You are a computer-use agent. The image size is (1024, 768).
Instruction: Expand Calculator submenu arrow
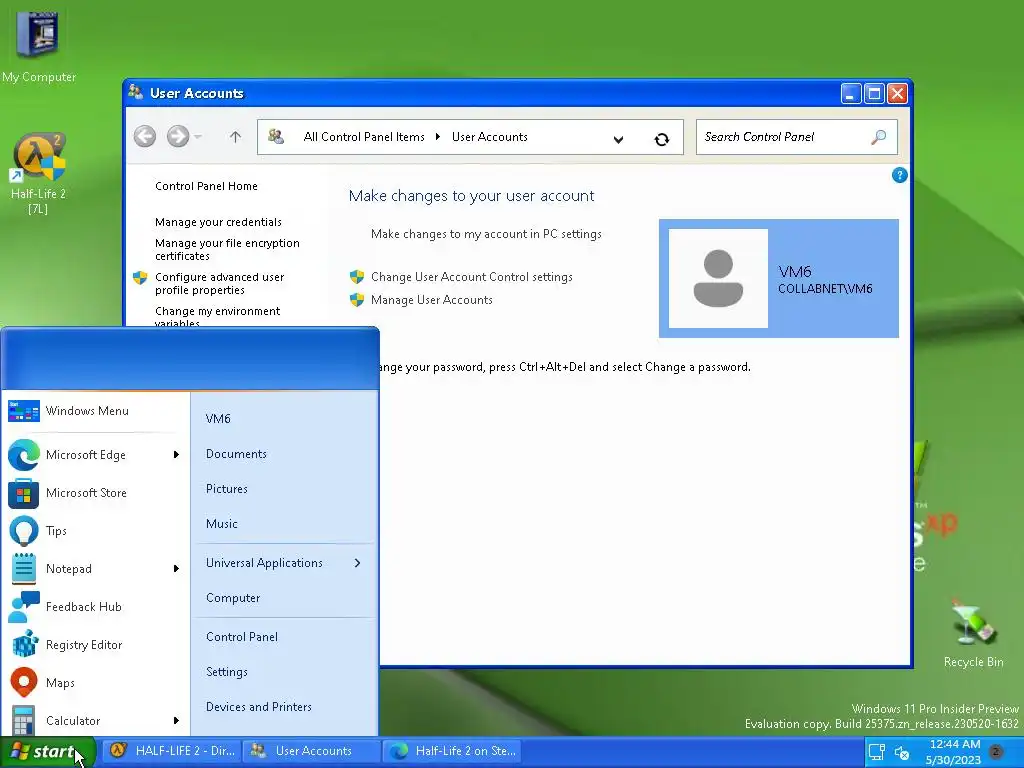click(176, 720)
